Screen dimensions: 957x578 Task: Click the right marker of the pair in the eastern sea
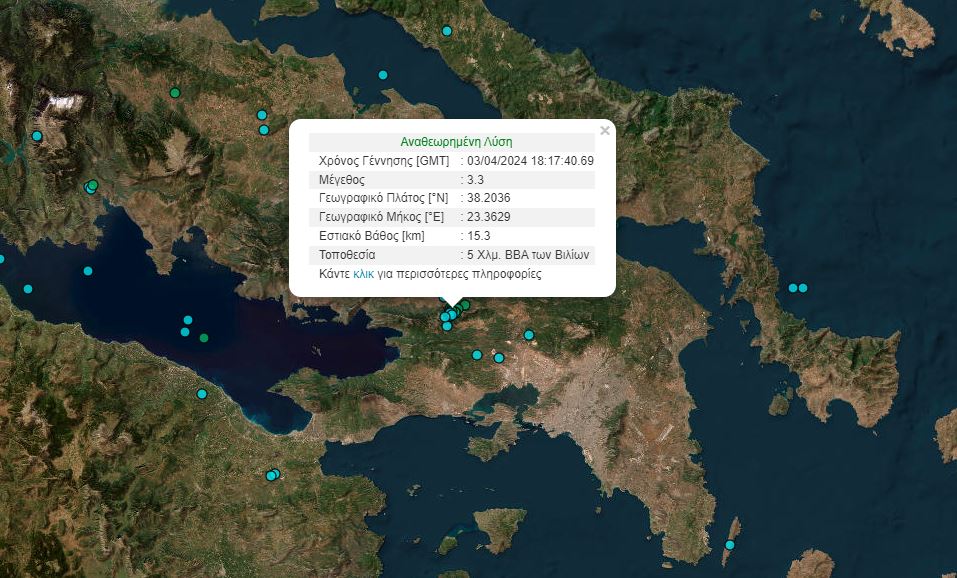click(803, 288)
